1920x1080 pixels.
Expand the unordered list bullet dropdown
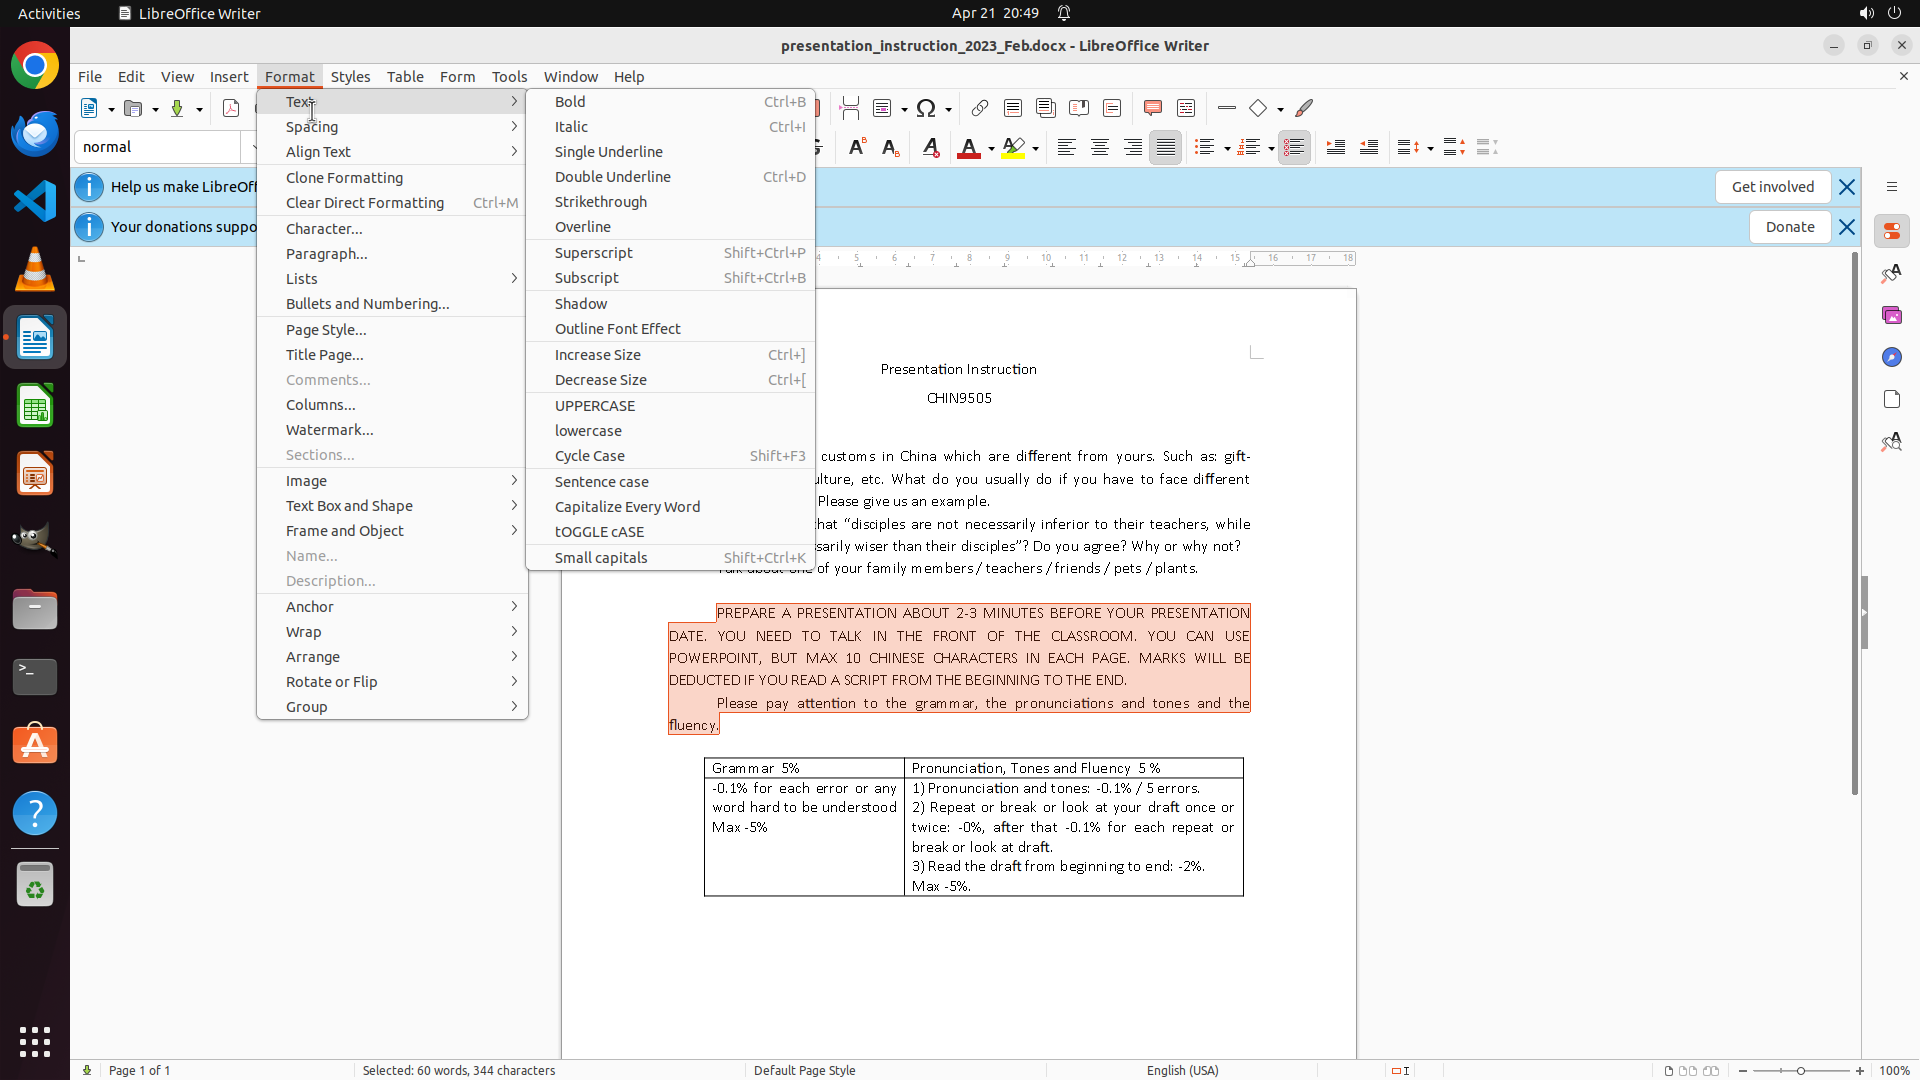pos(1227,149)
